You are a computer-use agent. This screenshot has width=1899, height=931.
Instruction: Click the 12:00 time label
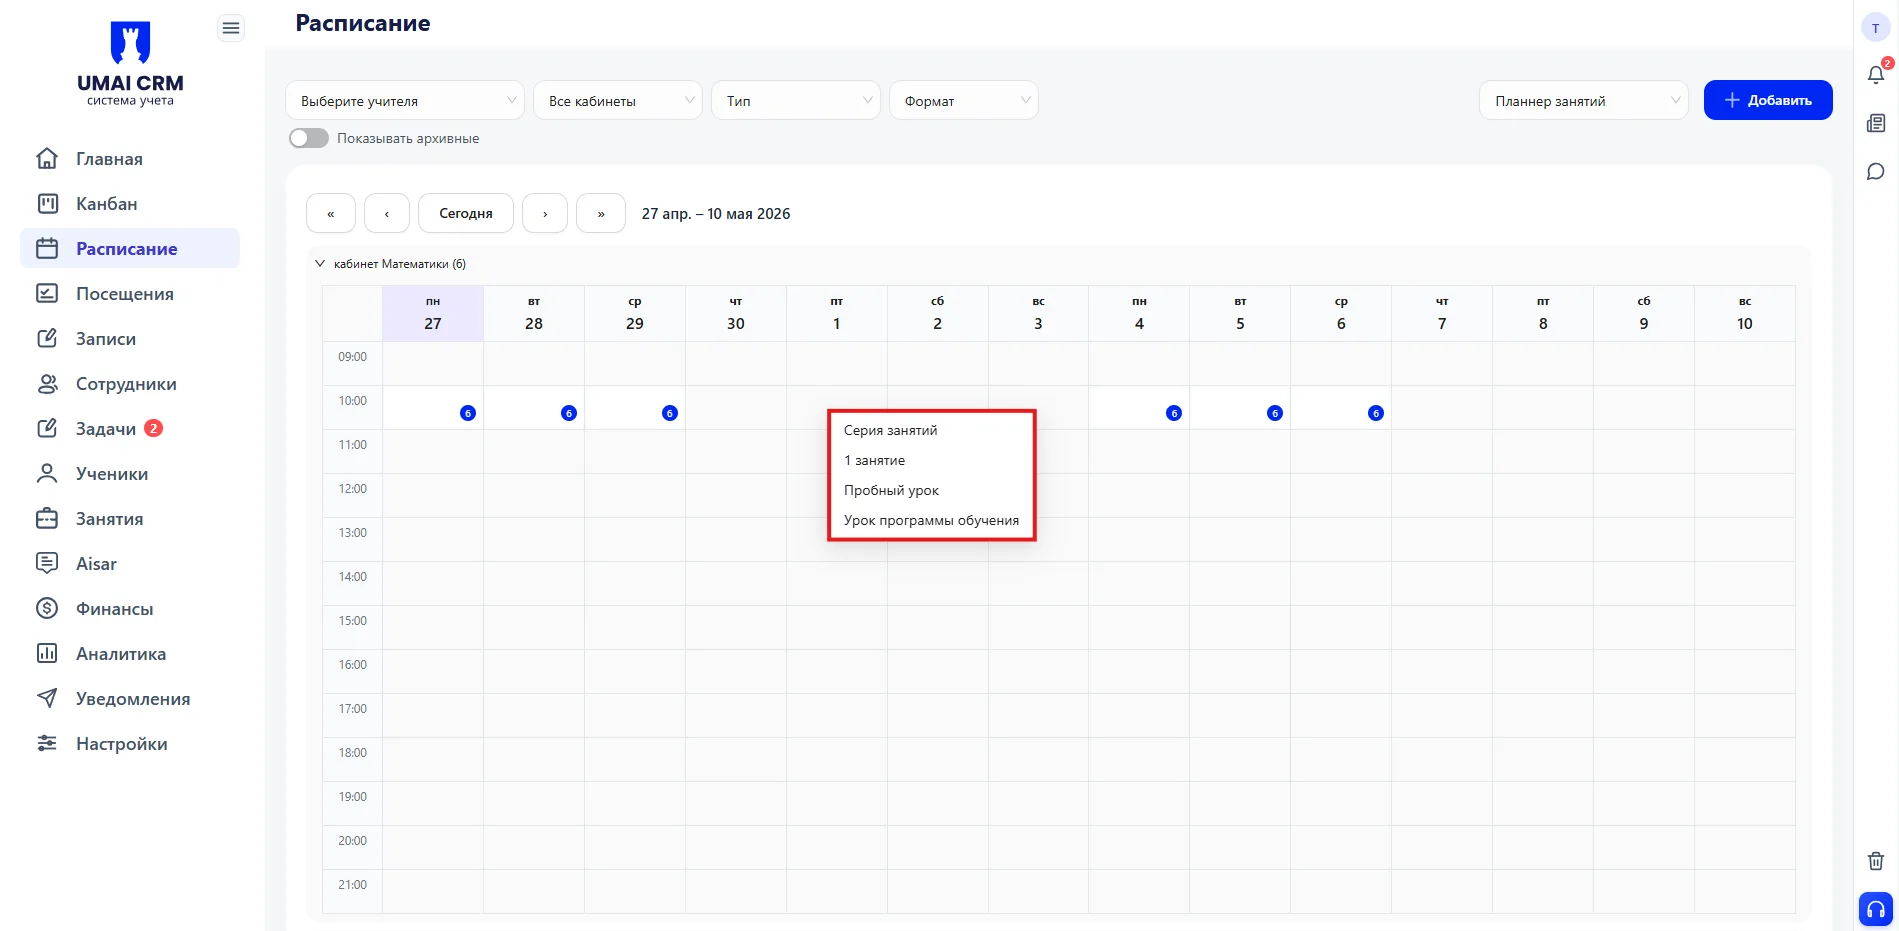(353, 489)
